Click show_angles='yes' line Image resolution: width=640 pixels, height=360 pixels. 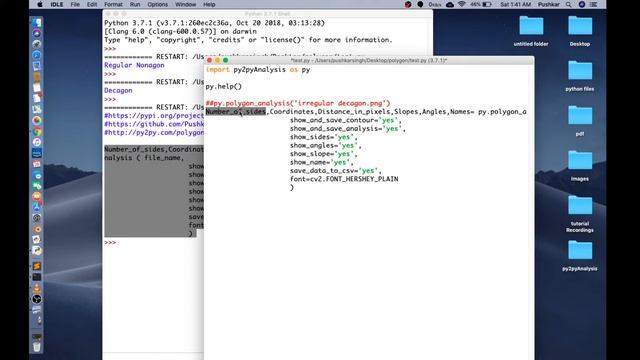(326, 145)
